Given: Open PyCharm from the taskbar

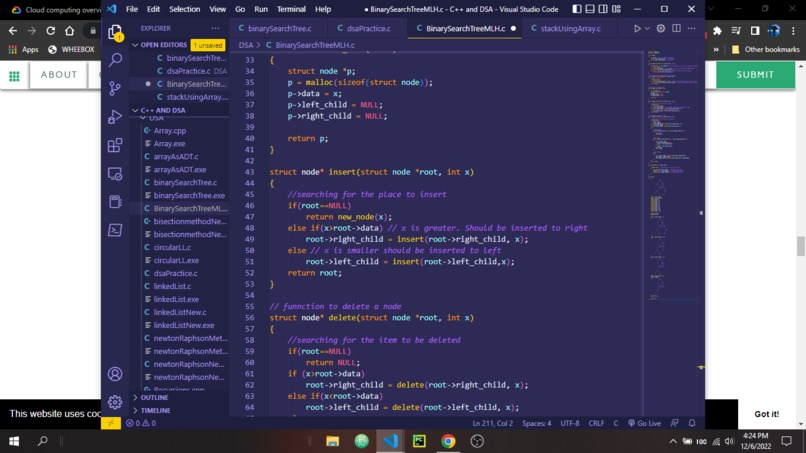Looking at the screenshot, I should pos(419,441).
